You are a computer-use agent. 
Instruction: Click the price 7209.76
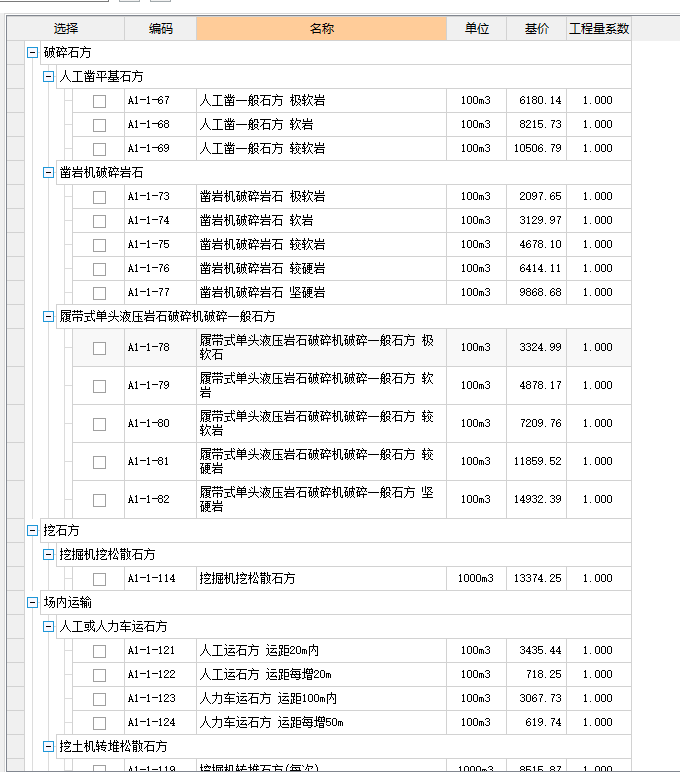point(540,423)
